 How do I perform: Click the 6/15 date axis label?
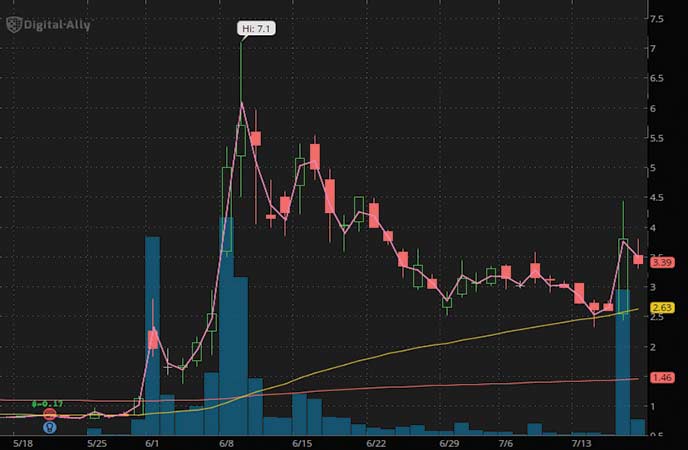tap(302, 443)
